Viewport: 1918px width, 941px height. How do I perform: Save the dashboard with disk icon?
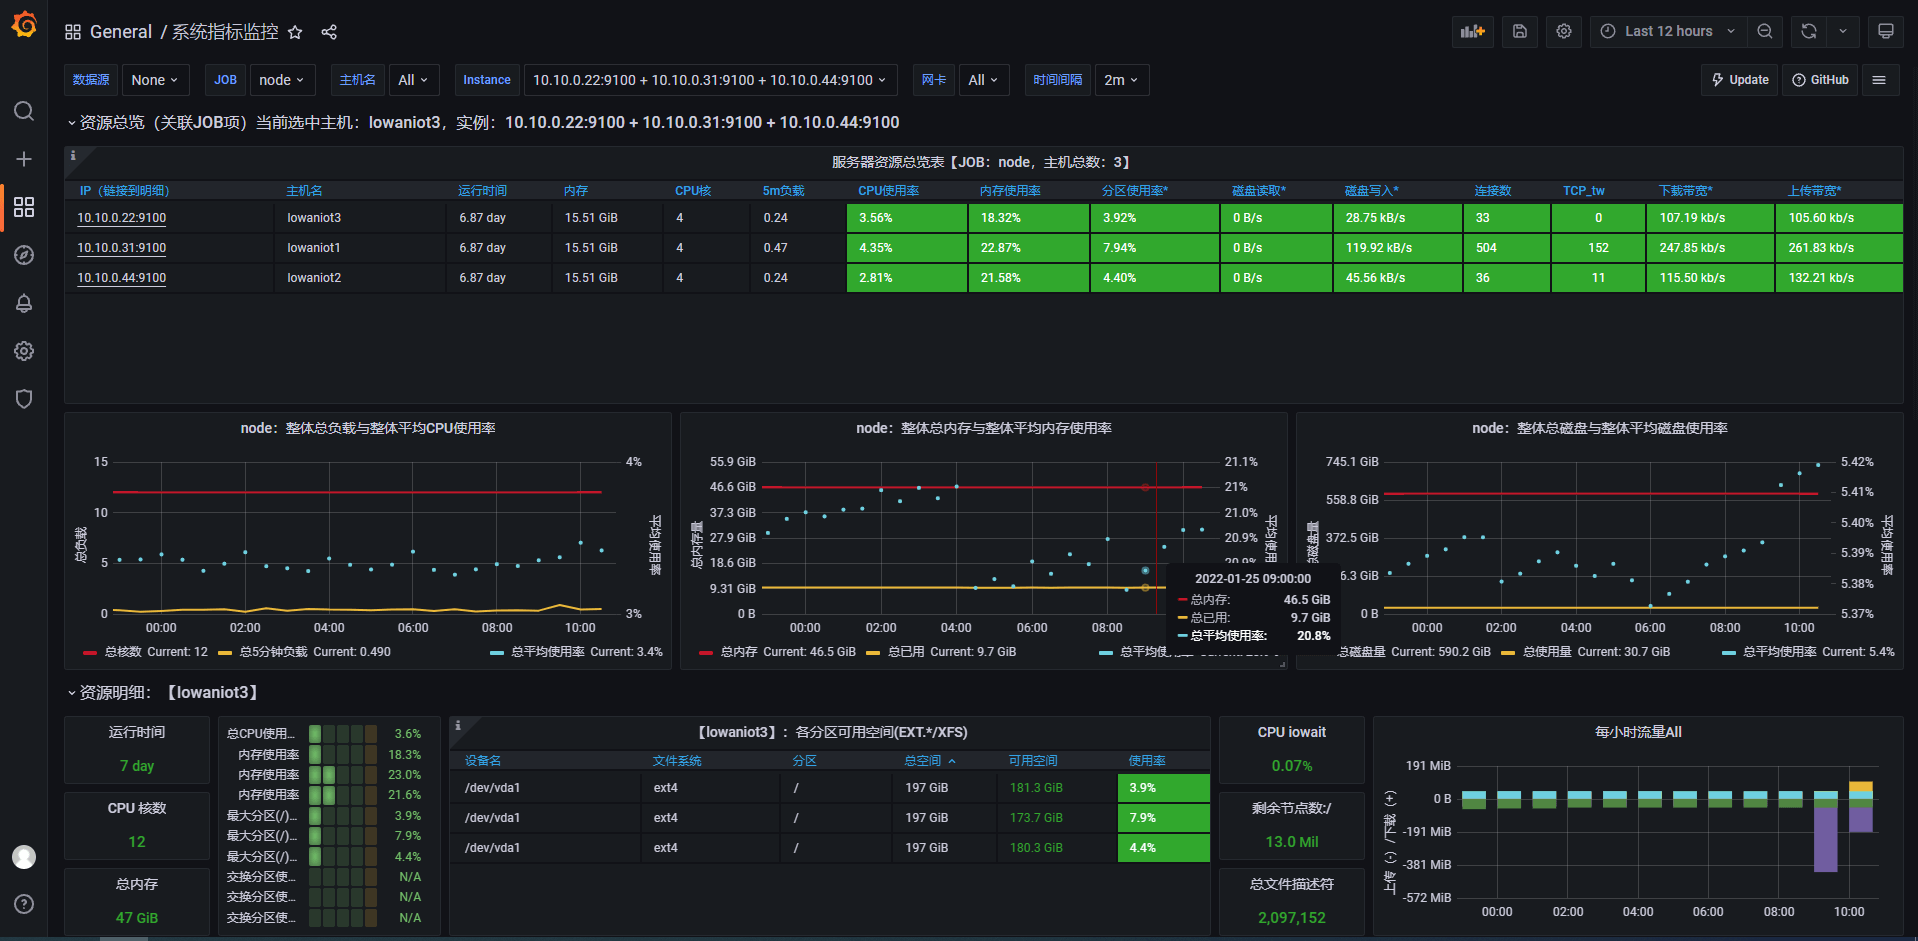pyautogui.click(x=1520, y=31)
